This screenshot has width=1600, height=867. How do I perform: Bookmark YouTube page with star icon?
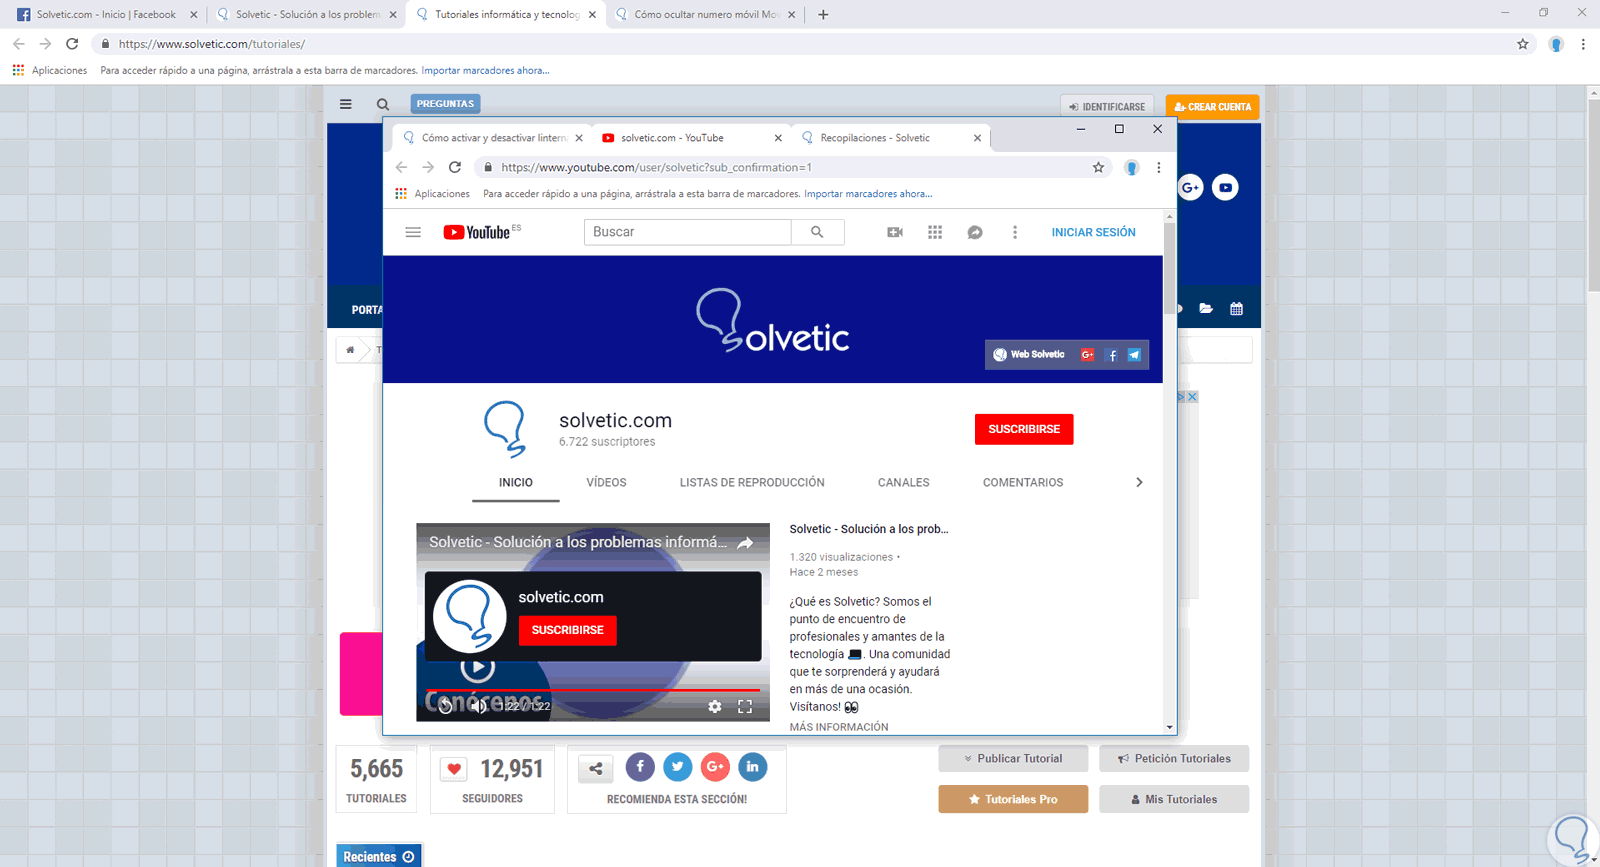click(1098, 167)
